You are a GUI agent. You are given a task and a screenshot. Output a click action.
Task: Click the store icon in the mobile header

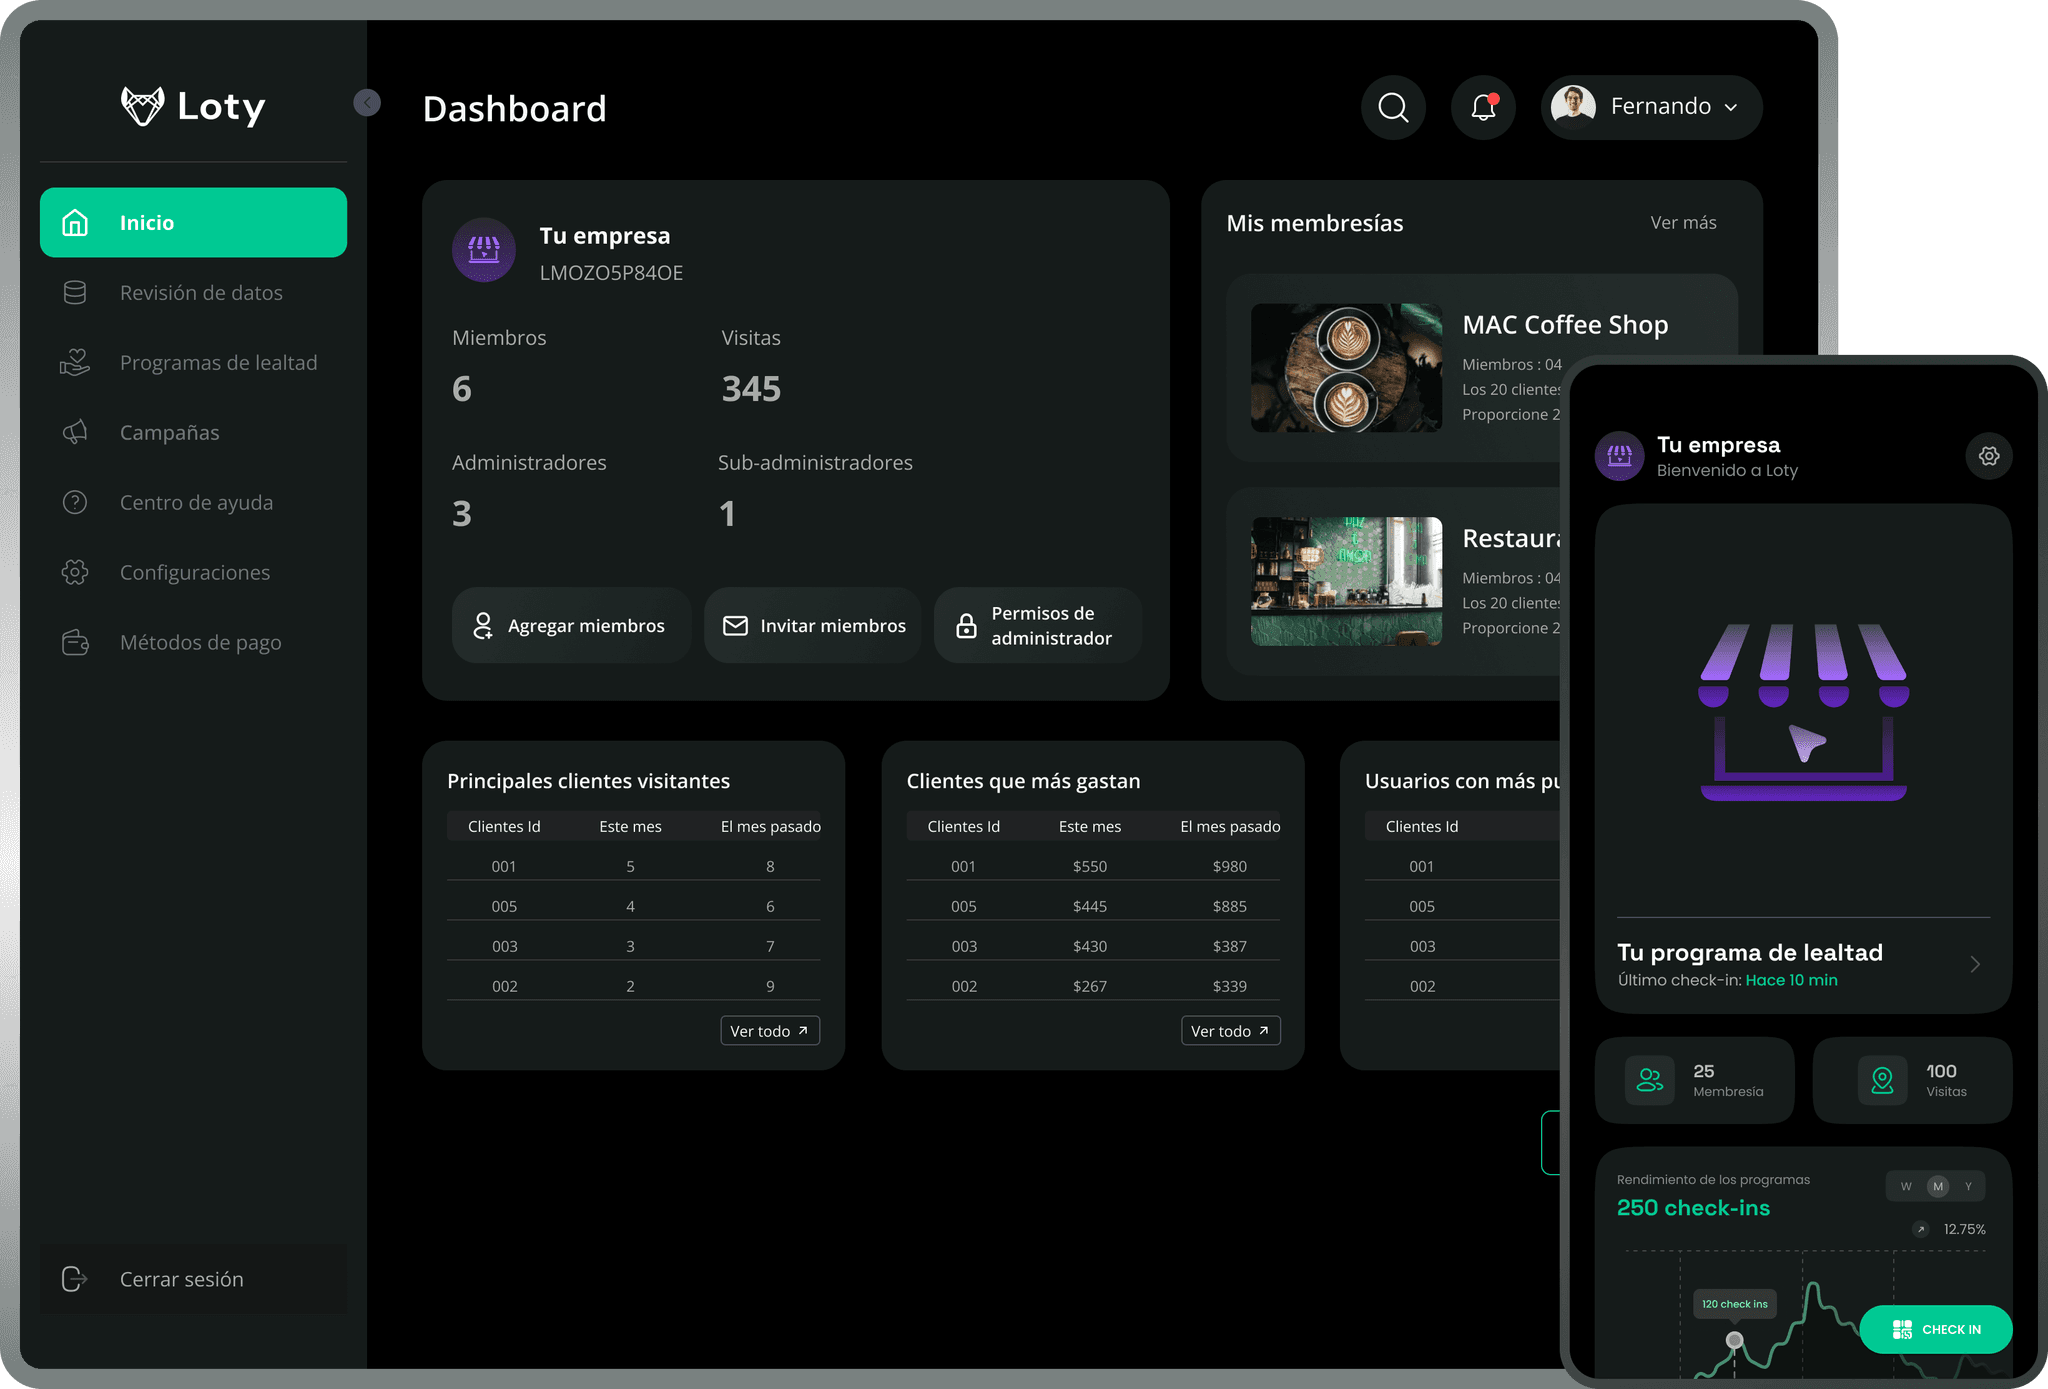click(x=1620, y=456)
